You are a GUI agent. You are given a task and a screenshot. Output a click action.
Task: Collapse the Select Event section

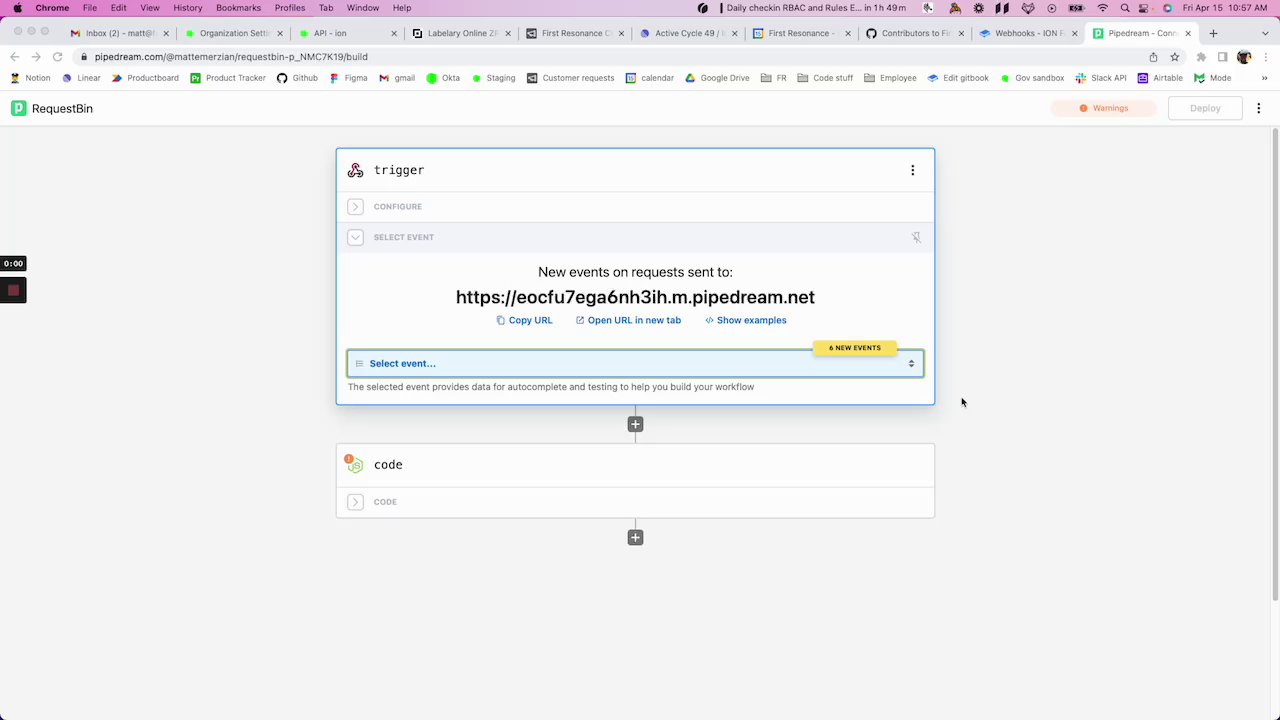[x=355, y=237]
